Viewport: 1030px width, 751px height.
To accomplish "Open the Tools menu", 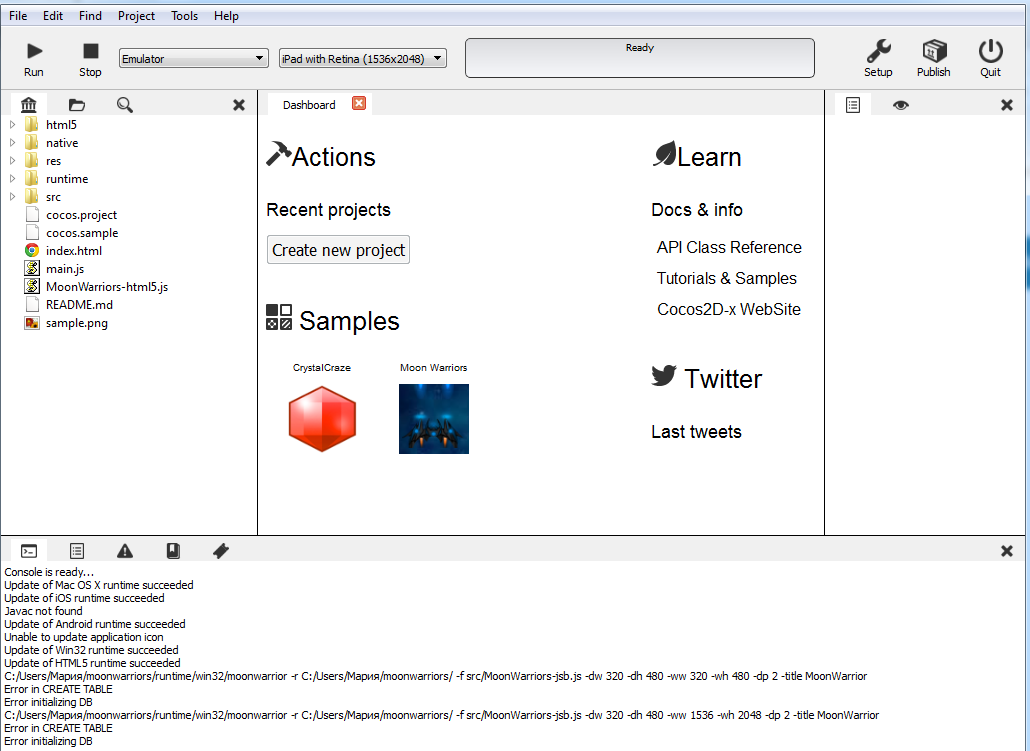I will 184,16.
